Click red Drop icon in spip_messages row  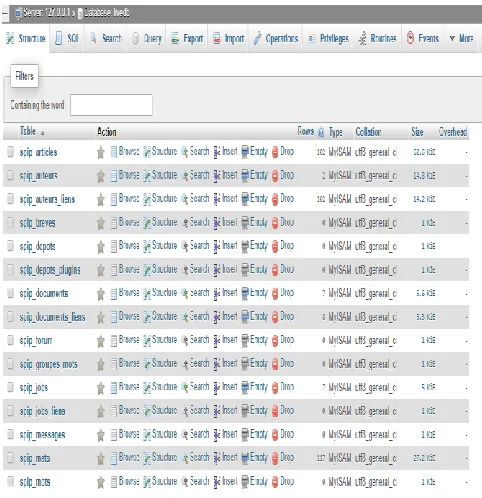click(x=275, y=435)
